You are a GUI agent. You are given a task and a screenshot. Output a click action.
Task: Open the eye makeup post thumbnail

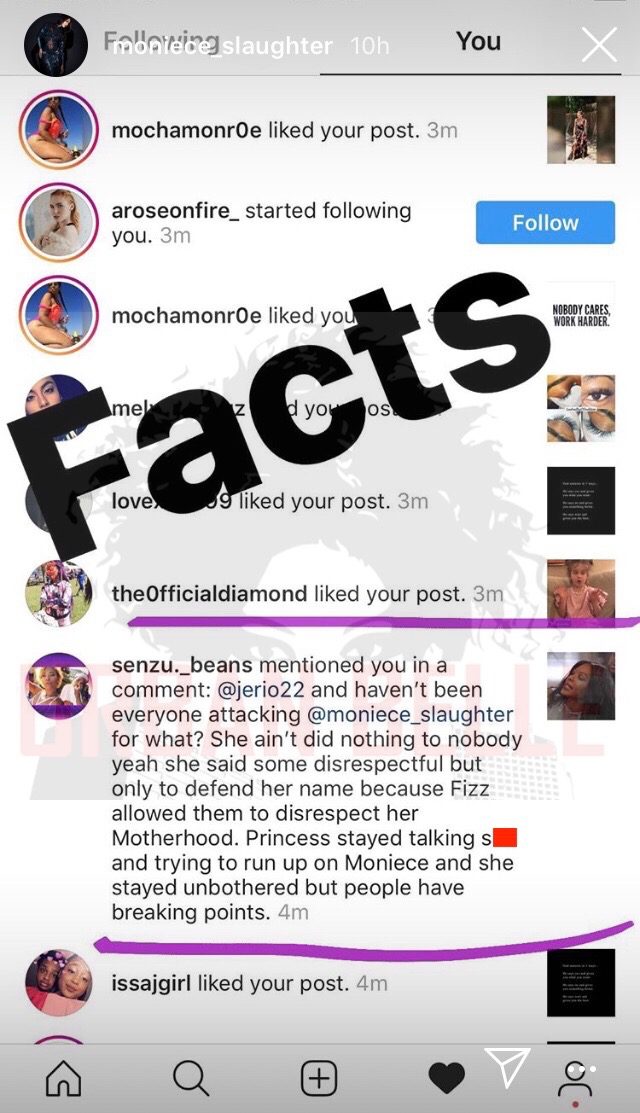[x=581, y=408]
